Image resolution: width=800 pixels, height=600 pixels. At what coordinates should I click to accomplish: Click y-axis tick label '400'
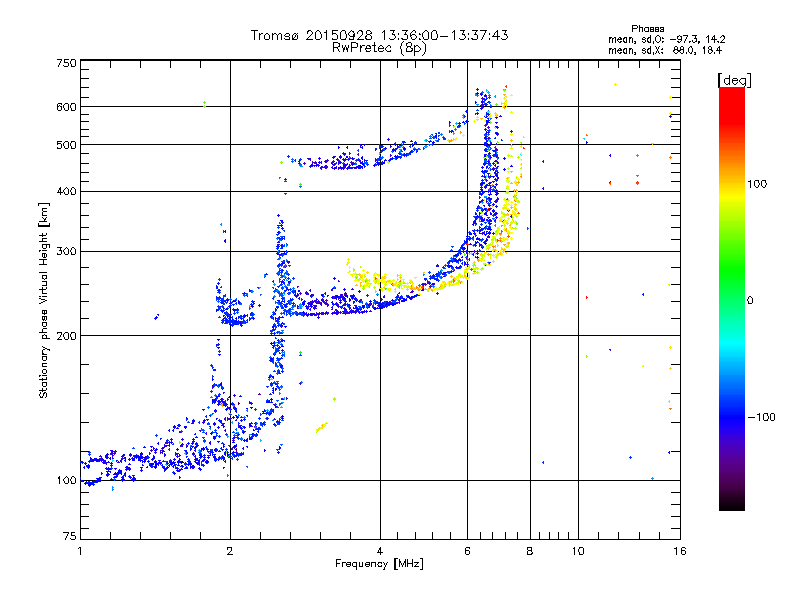(67, 192)
